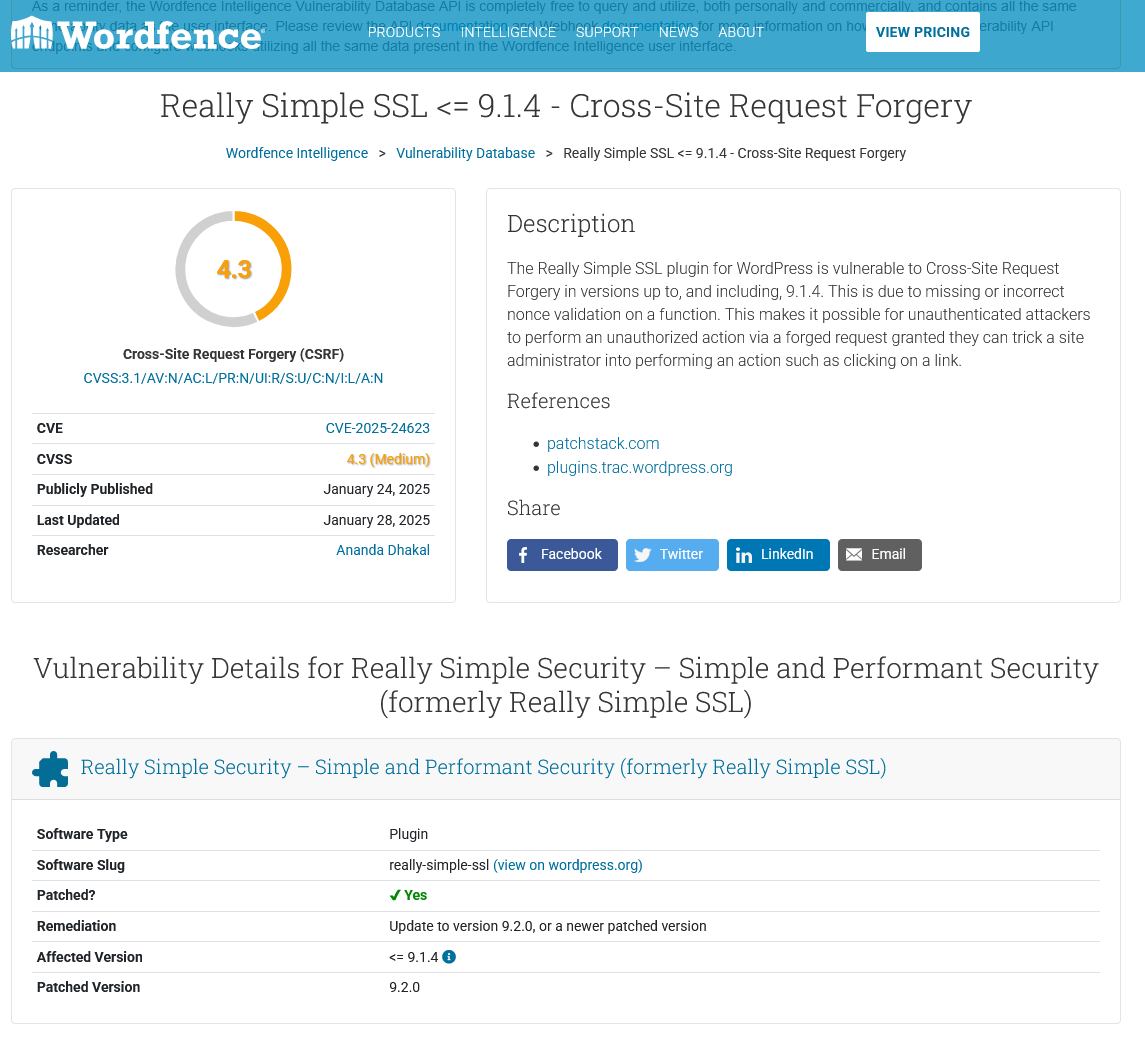Screen dimensions: 1145x1043
Task: Click the January 28, 2025 updated date
Action: pyautogui.click(x=376, y=521)
